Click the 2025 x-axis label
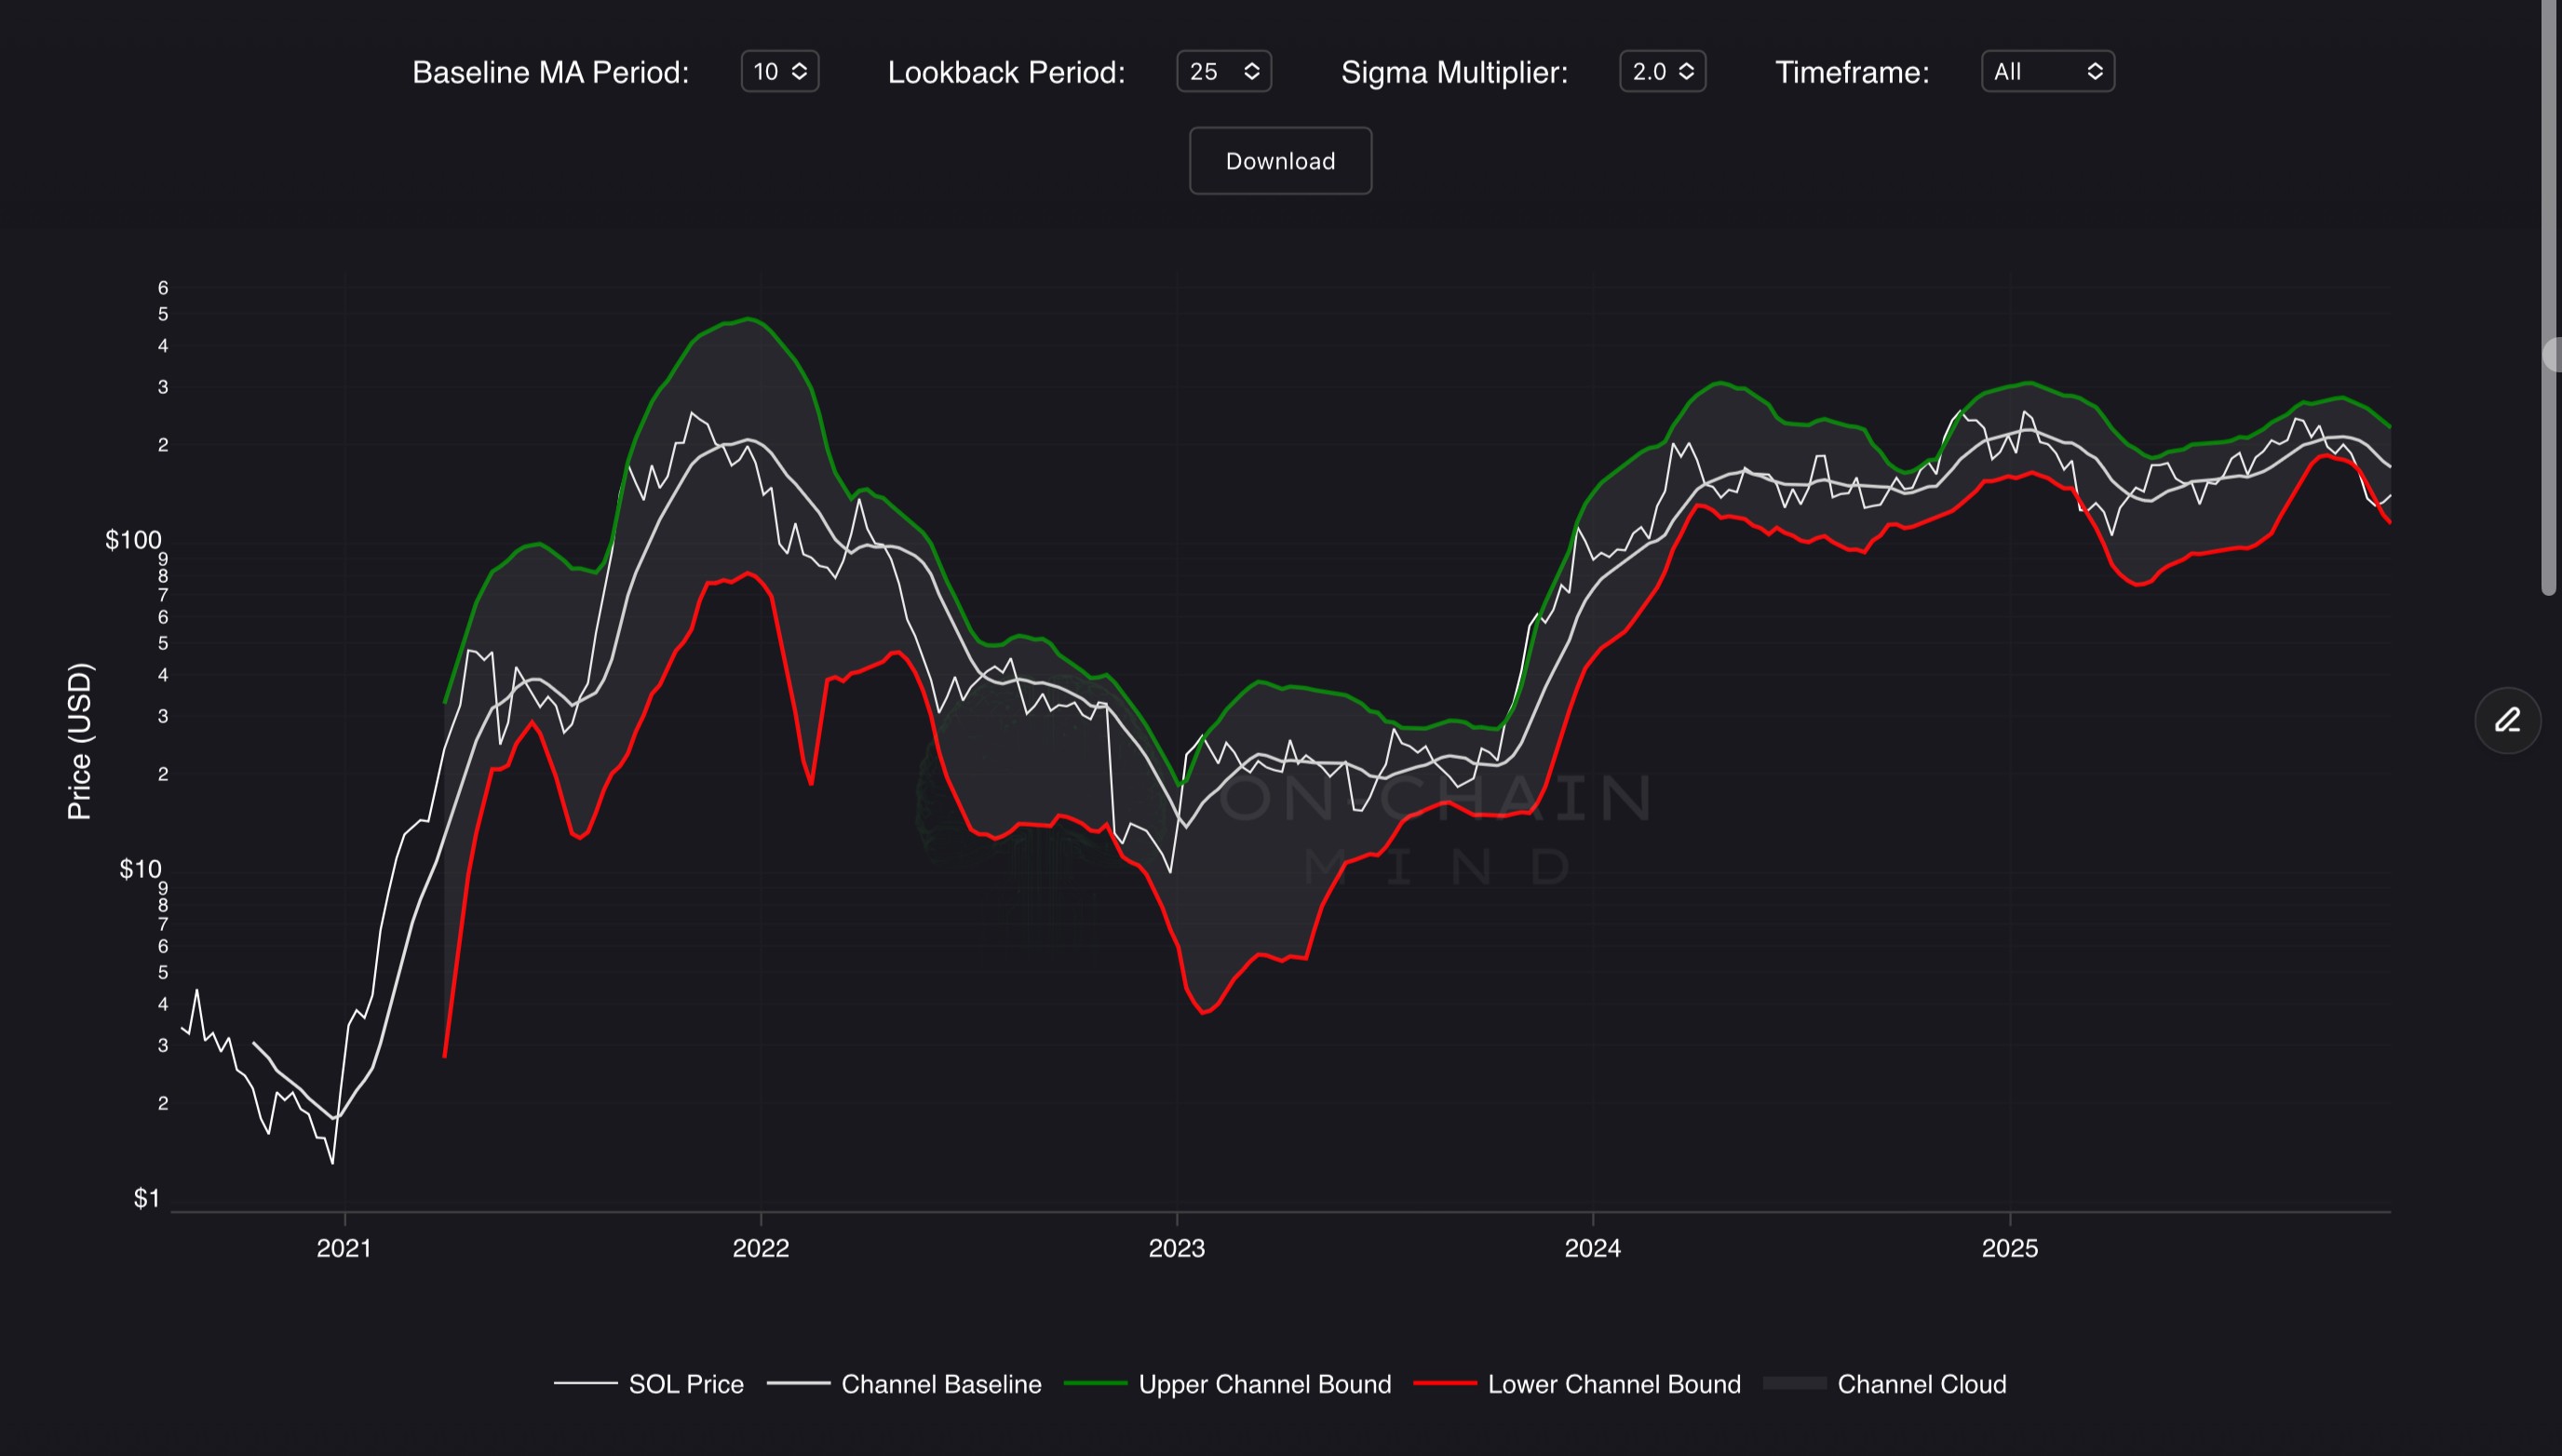This screenshot has height=1456, width=2562. [x=2009, y=1248]
